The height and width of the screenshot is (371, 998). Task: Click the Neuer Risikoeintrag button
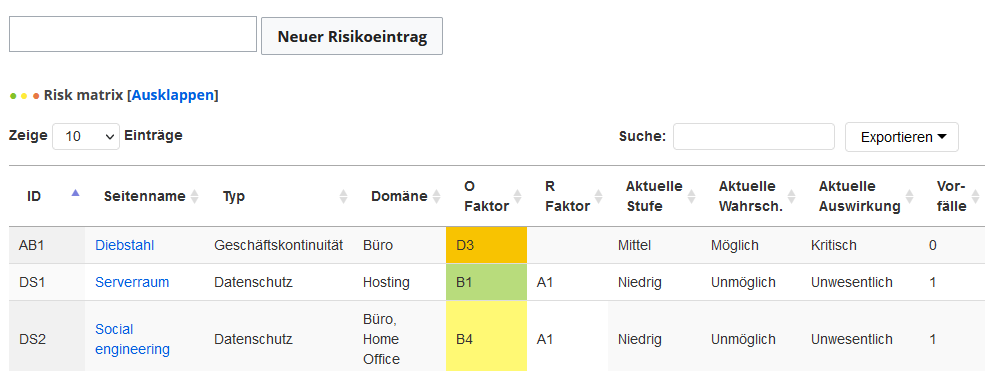tap(352, 36)
